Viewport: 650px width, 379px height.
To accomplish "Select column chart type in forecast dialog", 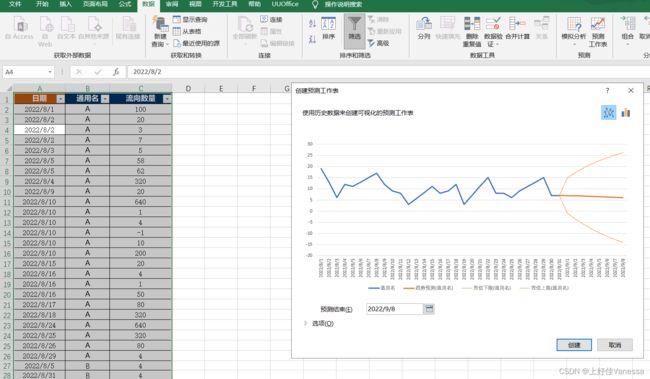I will tap(626, 113).
